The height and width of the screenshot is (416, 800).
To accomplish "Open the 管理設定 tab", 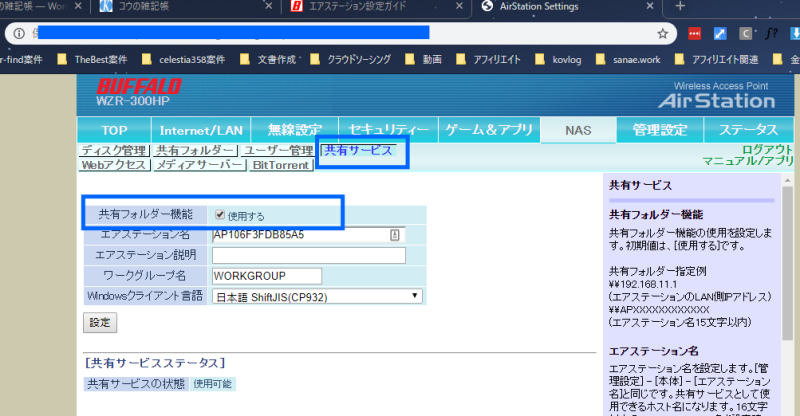I will point(659,130).
